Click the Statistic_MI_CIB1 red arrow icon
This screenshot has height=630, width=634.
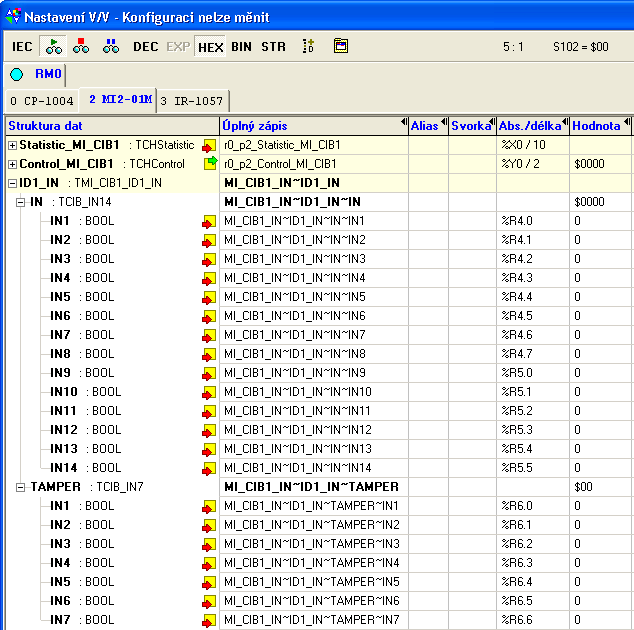[x=209, y=146]
